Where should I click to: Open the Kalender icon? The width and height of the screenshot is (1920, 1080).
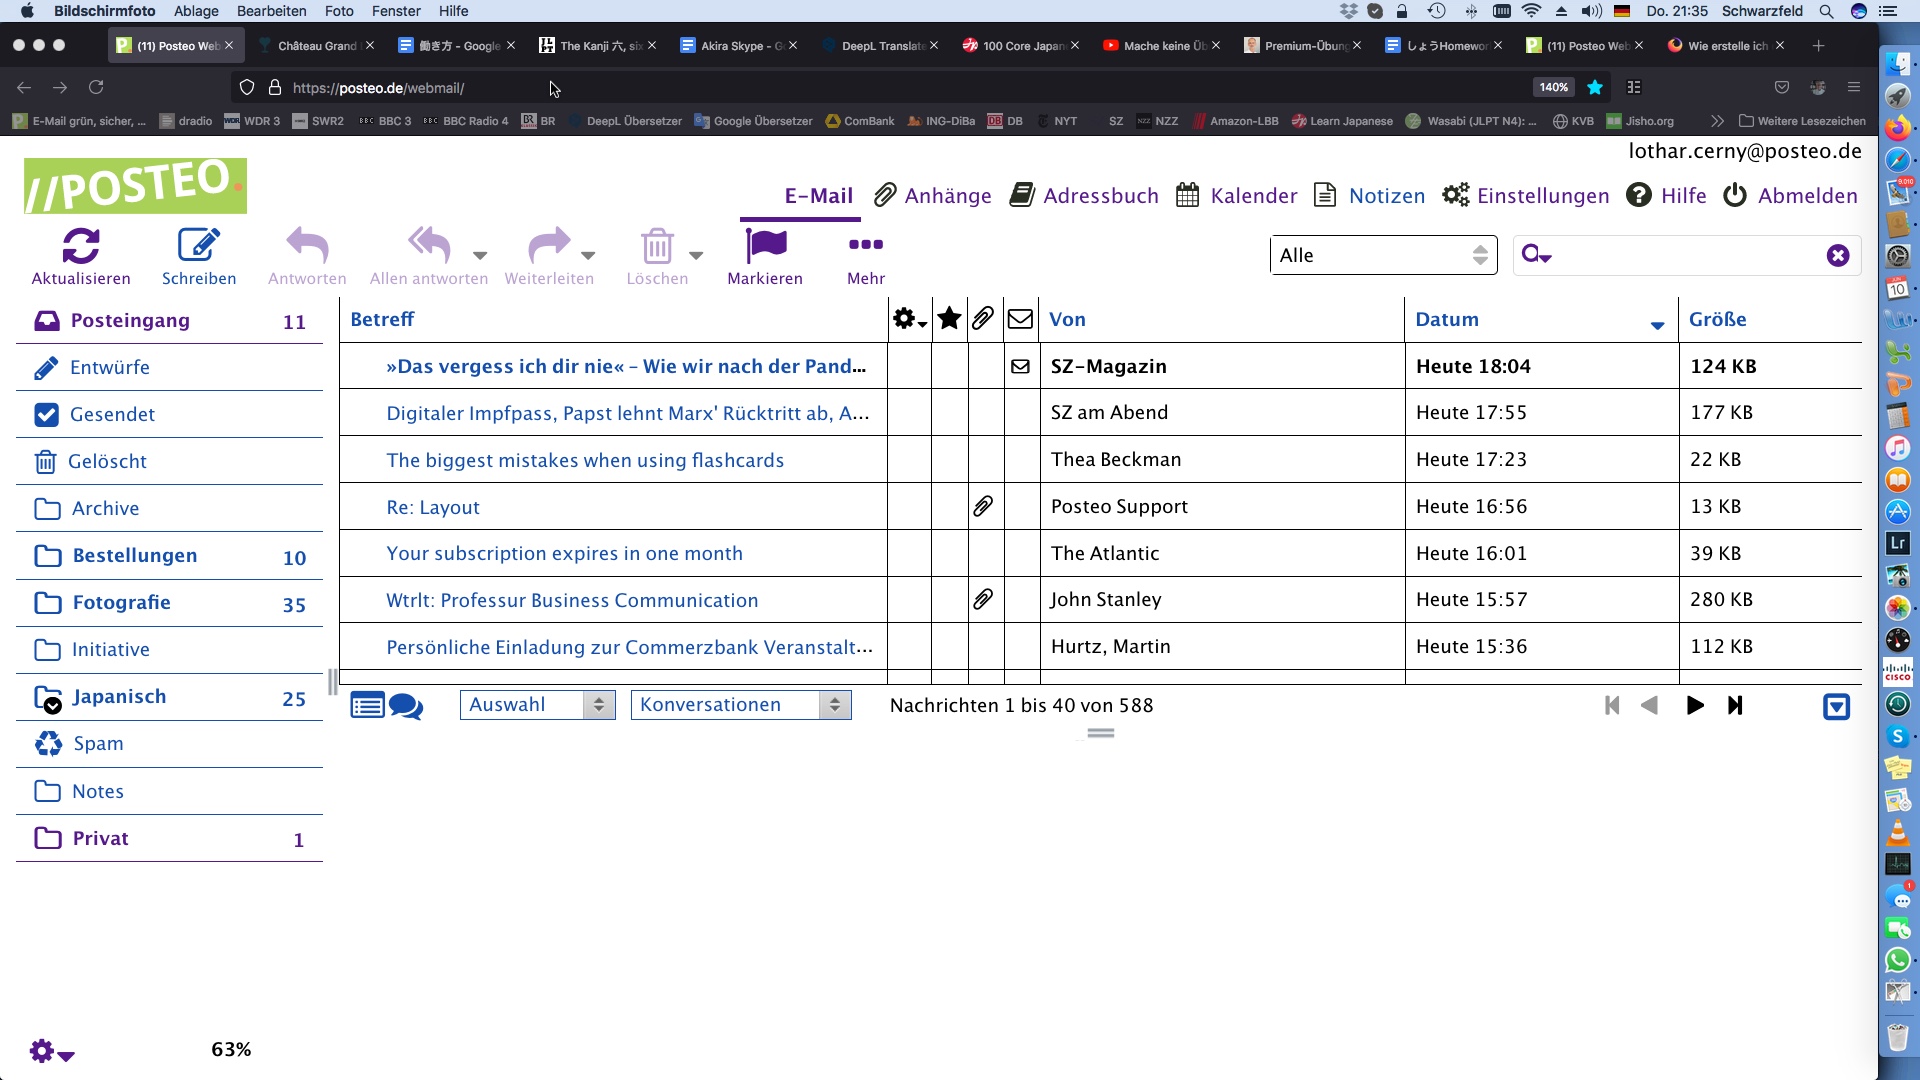(1188, 195)
